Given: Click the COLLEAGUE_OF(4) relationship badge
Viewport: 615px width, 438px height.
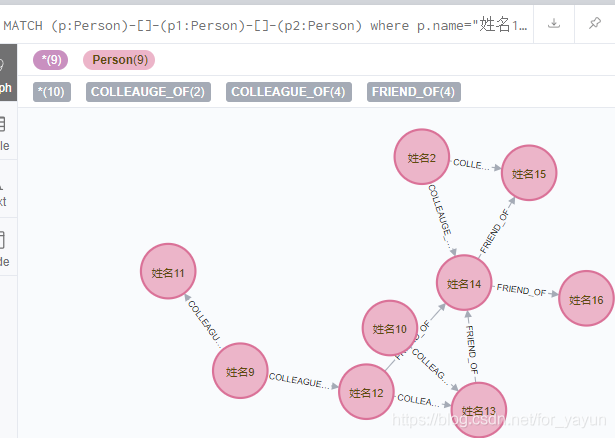Looking at the screenshot, I should tap(289, 92).
